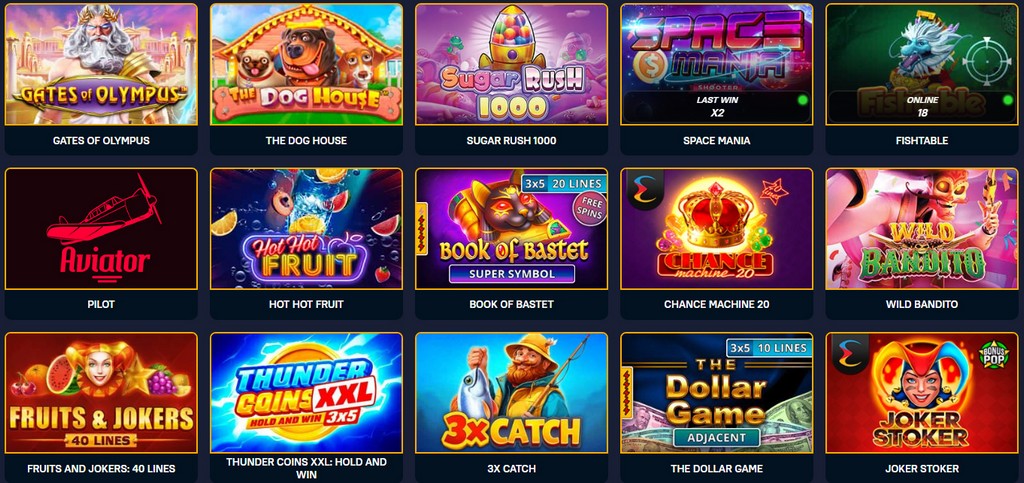Image resolution: width=1024 pixels, height=483 pixels.
Task: Select the Sugar Rush 1000 game image
Action: pos(511,64)
